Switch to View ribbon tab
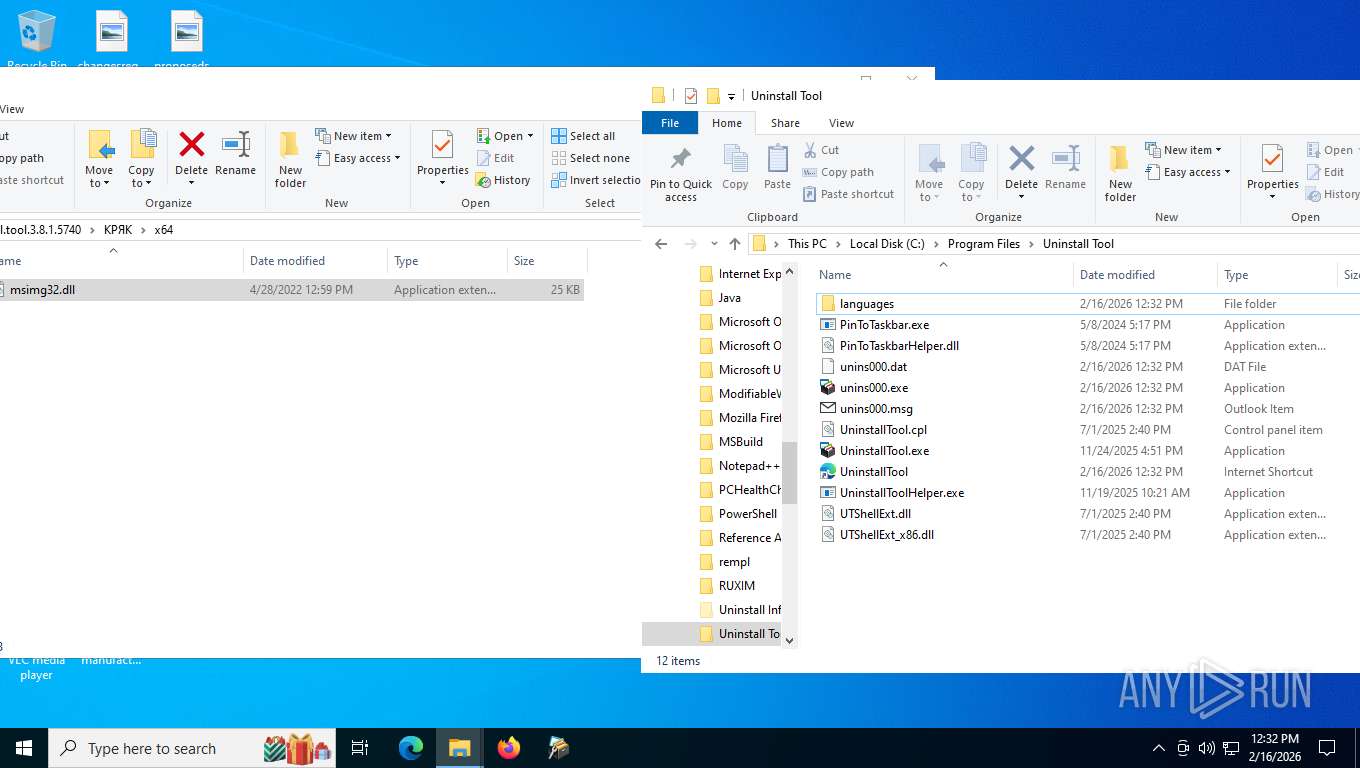This screenshot has width=1360, height=768. tap(841, 123)
